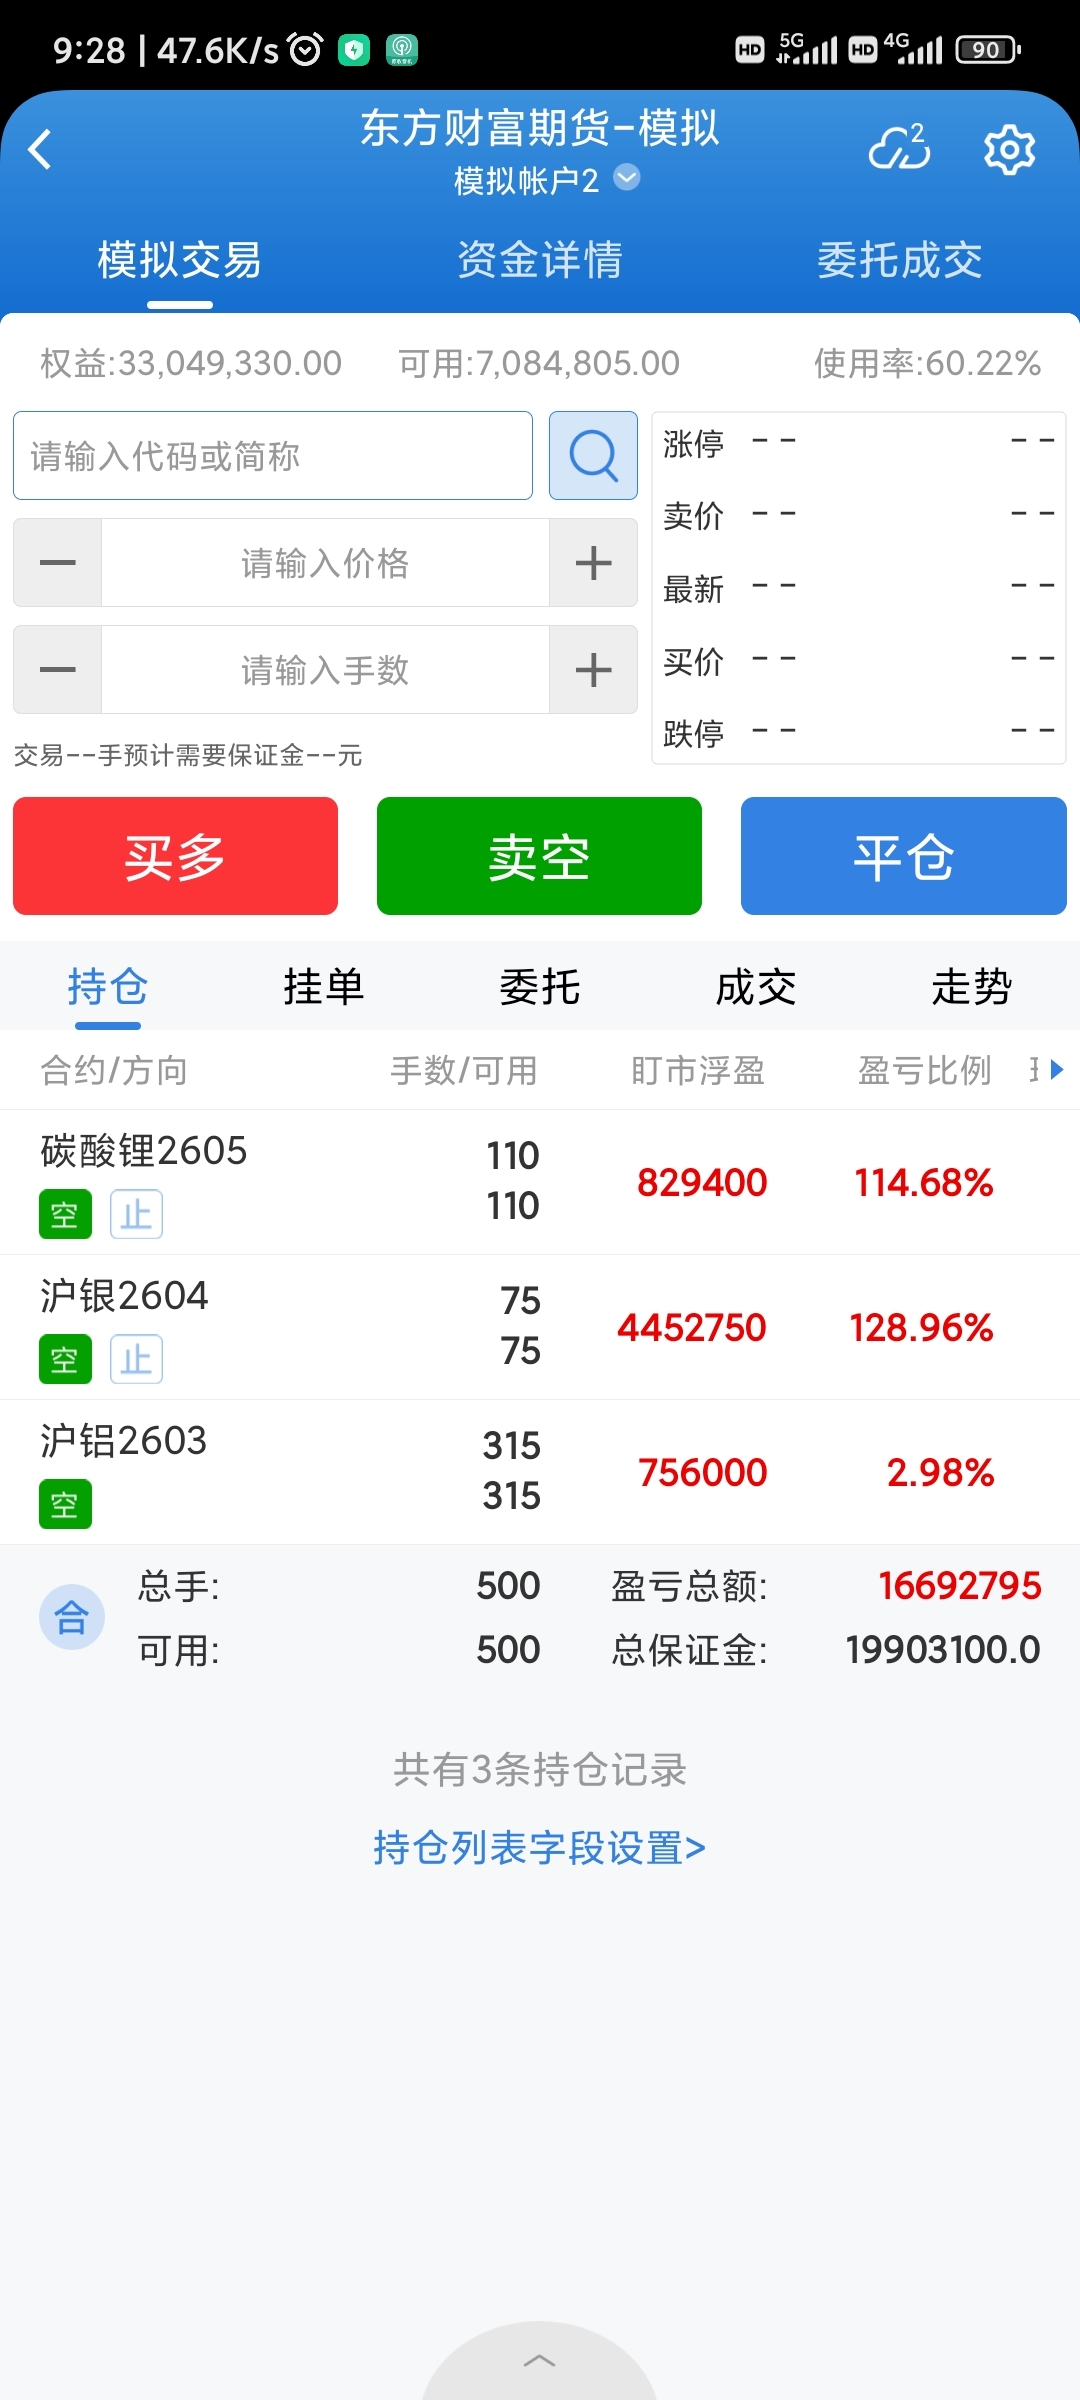Image resolution: width=1080 pixels, height=2400 pixels.
Task: Open the cloud sync icon
Action: [899, 149]
